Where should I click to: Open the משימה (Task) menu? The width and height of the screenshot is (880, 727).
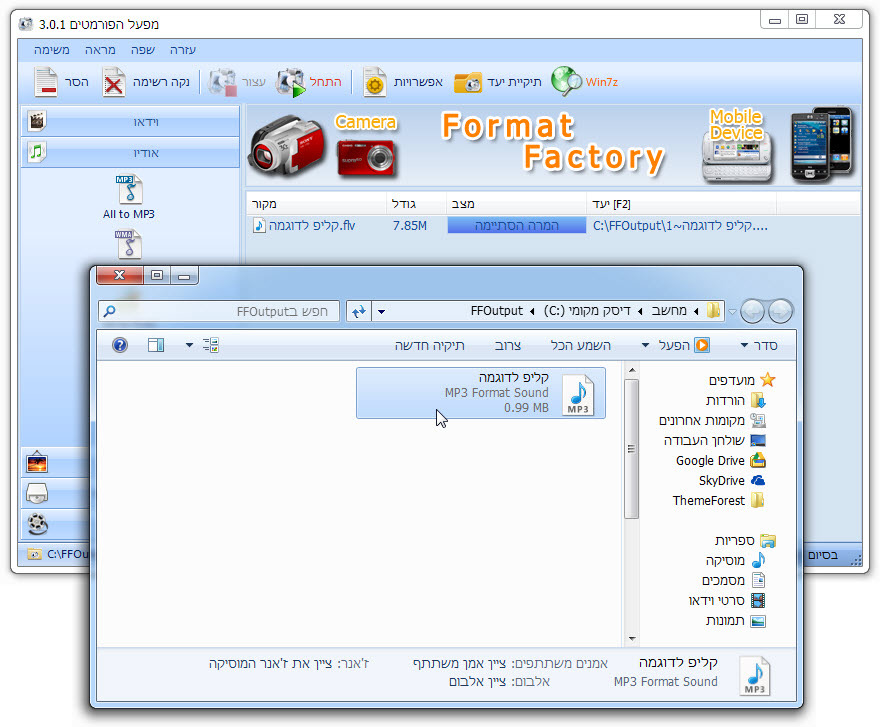52,50
